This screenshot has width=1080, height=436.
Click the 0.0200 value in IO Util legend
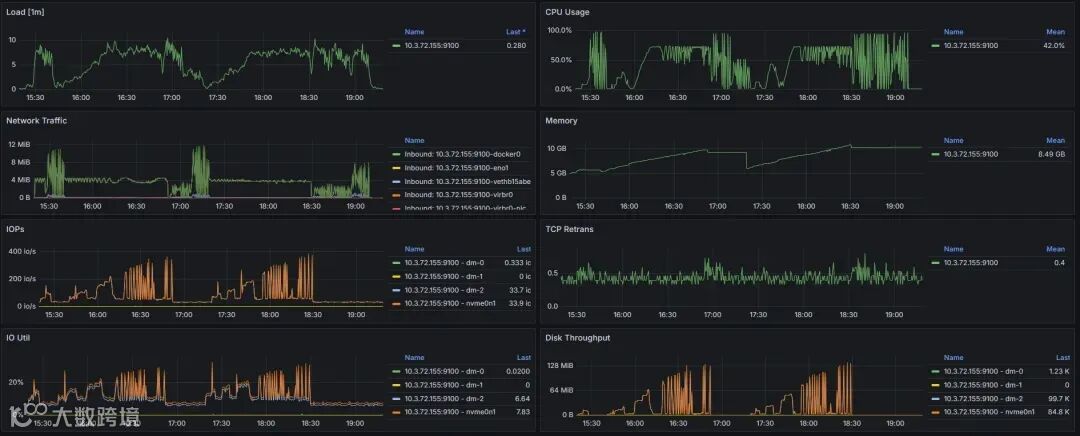519,372
